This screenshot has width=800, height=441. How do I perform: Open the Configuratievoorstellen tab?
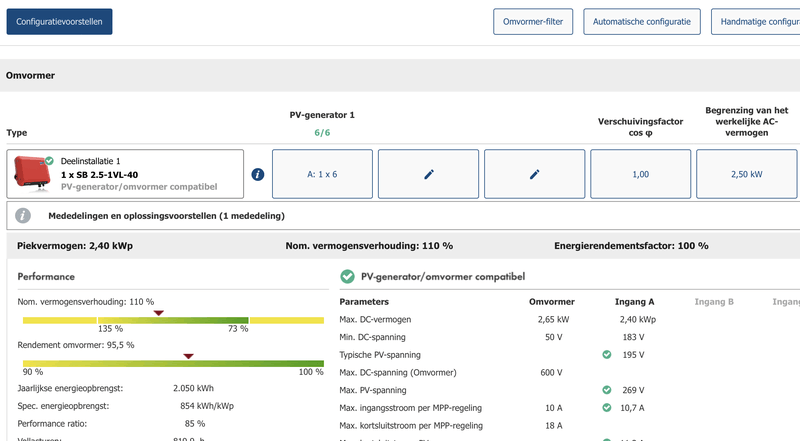tap(59, 21)
